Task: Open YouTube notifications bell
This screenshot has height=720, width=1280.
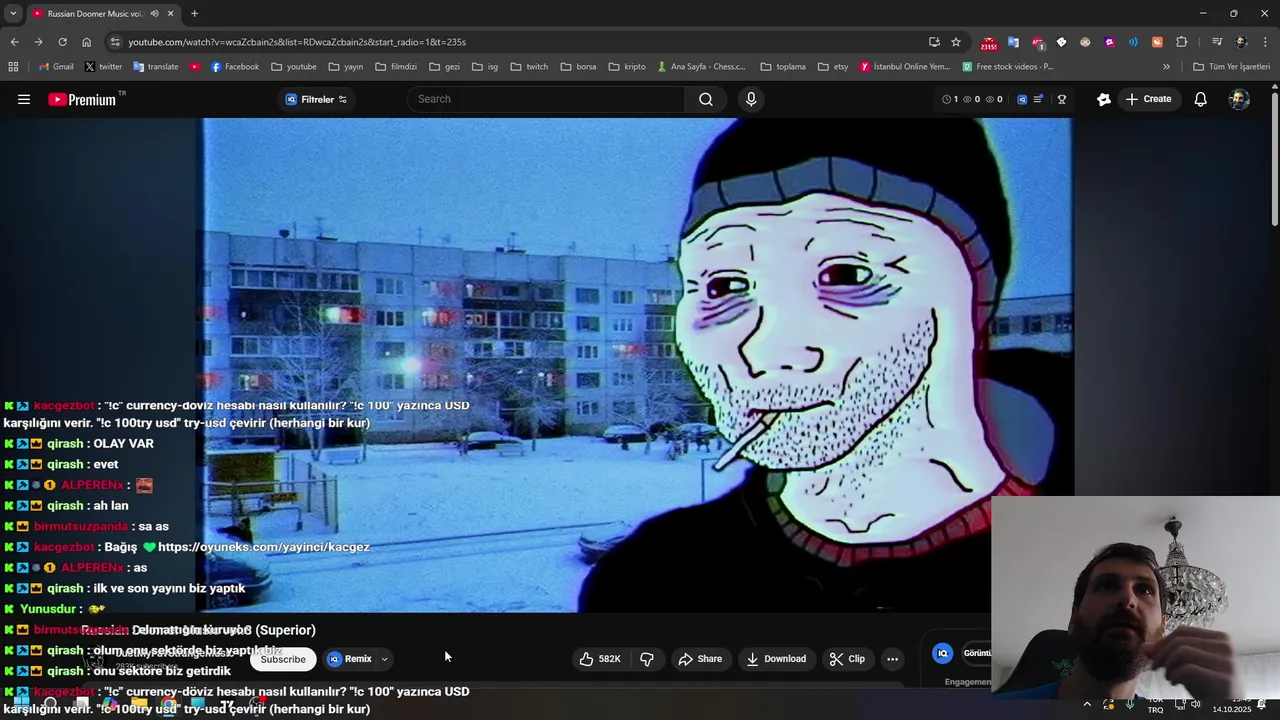Action: (1201, 99)
